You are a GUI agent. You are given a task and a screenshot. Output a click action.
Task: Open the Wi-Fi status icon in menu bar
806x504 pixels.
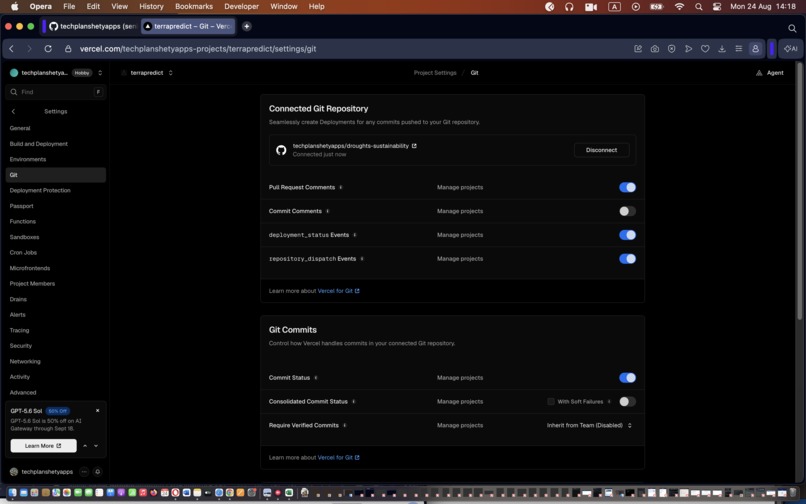pos(679,7)
